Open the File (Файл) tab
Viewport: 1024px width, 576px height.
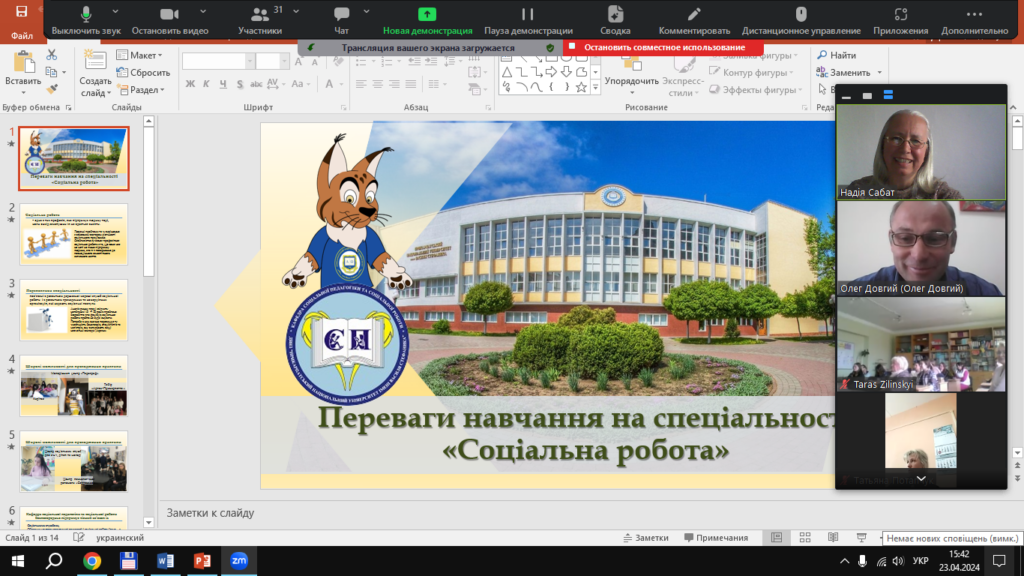tap(21, 35)
